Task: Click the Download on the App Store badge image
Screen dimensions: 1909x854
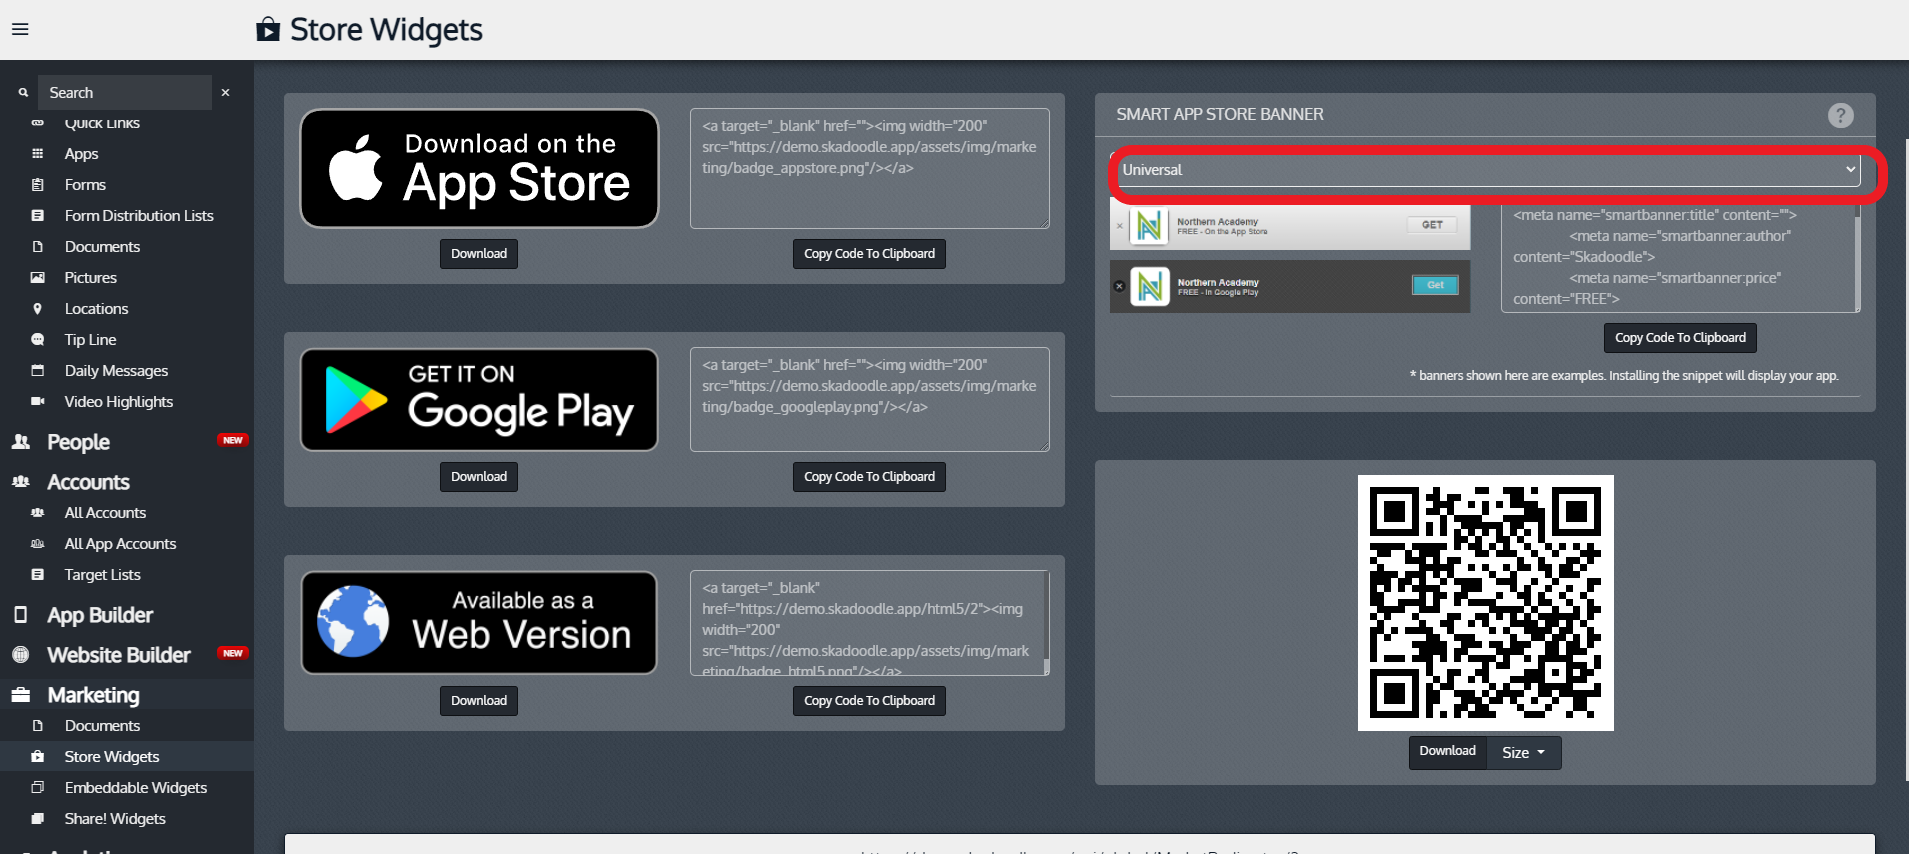Action: 479,168
